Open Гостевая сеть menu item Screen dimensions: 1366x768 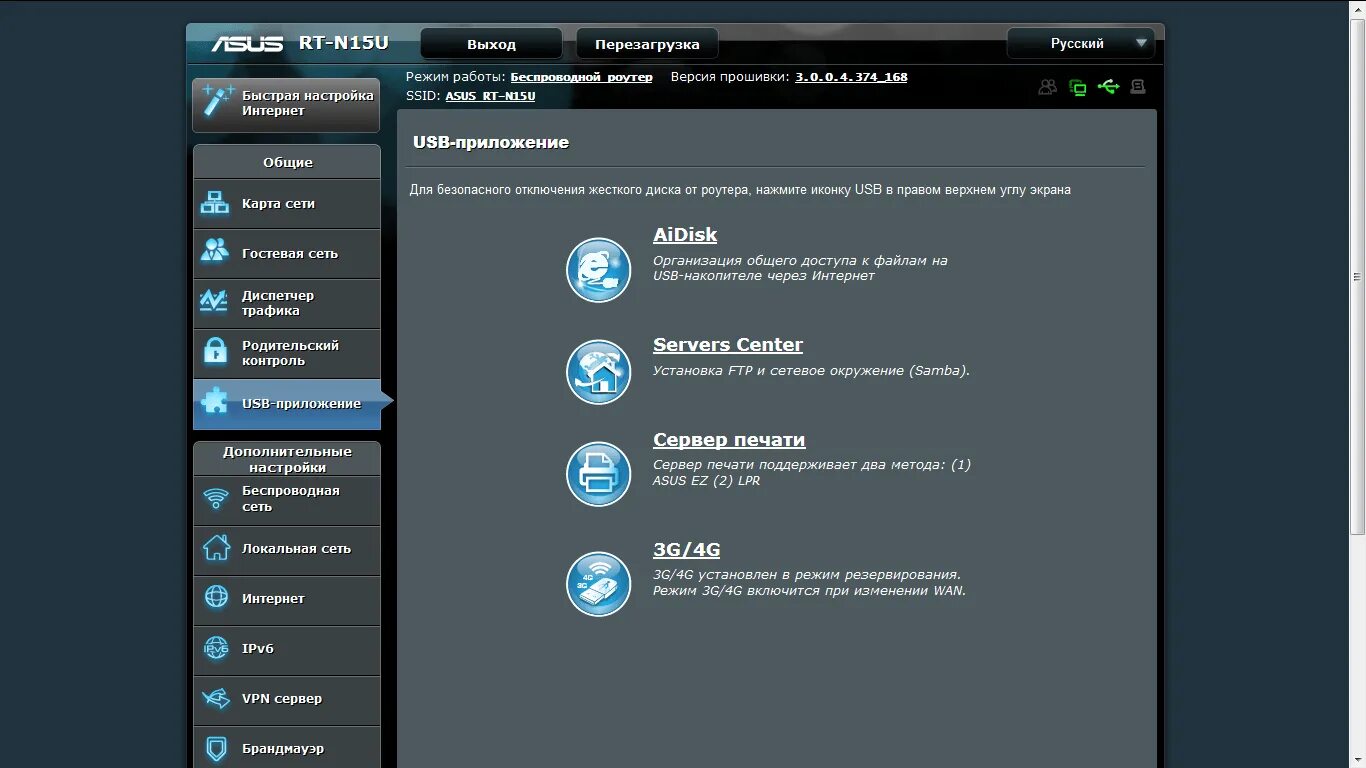[287, 254]
